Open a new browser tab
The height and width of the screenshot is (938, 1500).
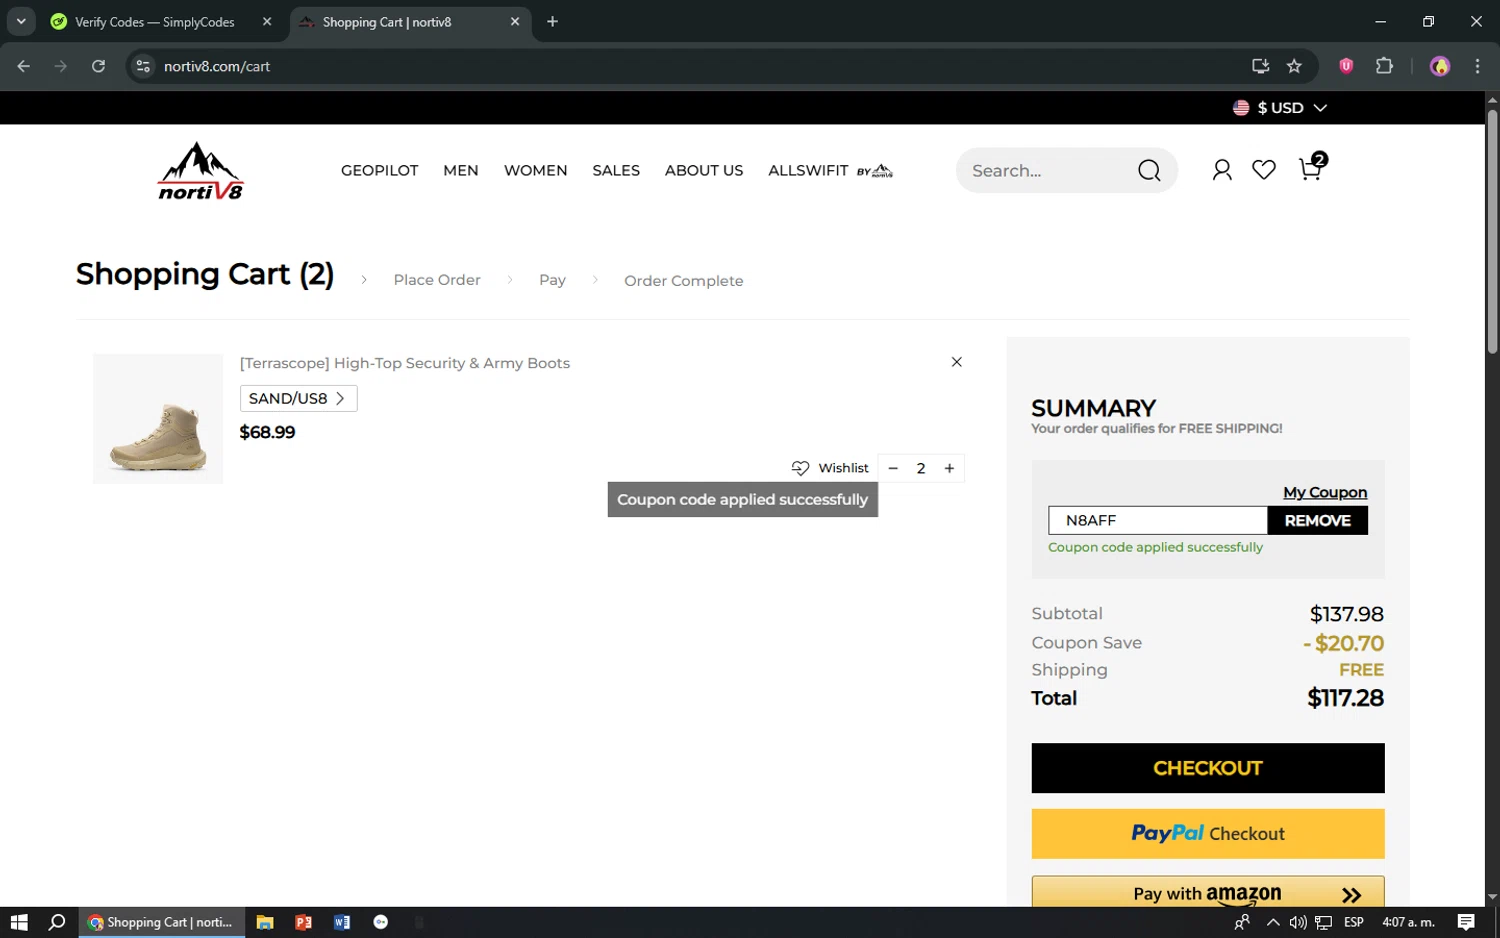click(552, 22)
